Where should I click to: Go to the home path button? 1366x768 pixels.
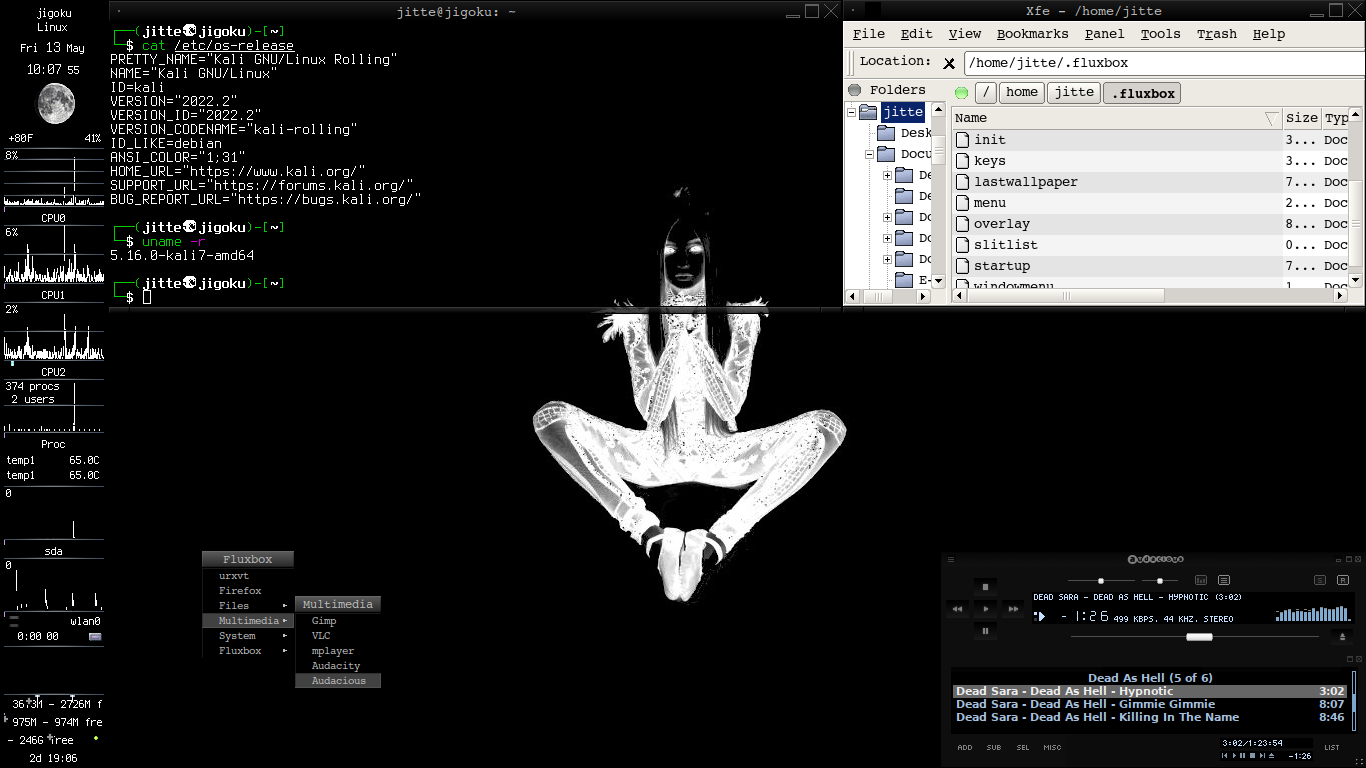tap(1022, 93)
